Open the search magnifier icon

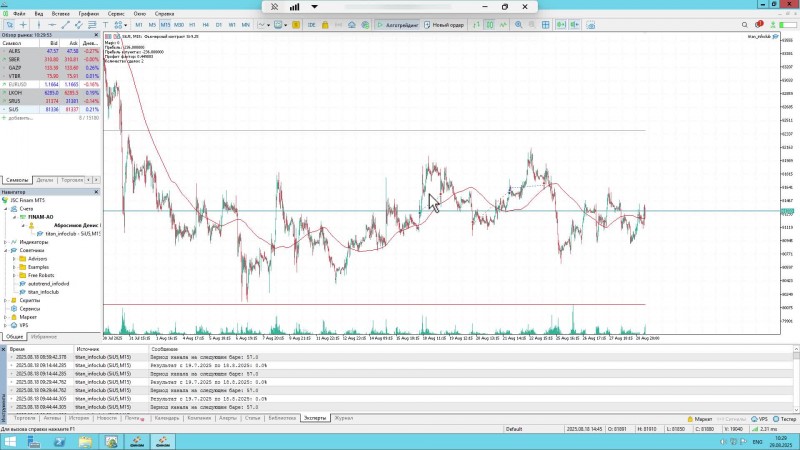[745, 24]
